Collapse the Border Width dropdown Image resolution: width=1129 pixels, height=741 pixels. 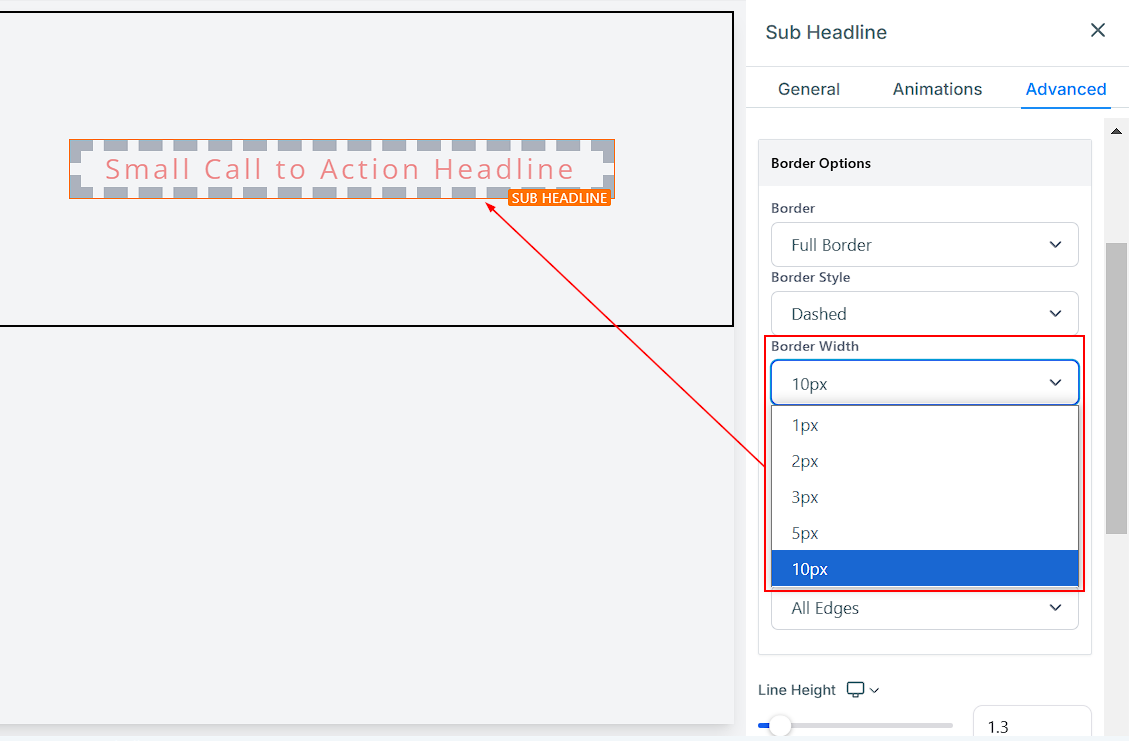point(925,383)
